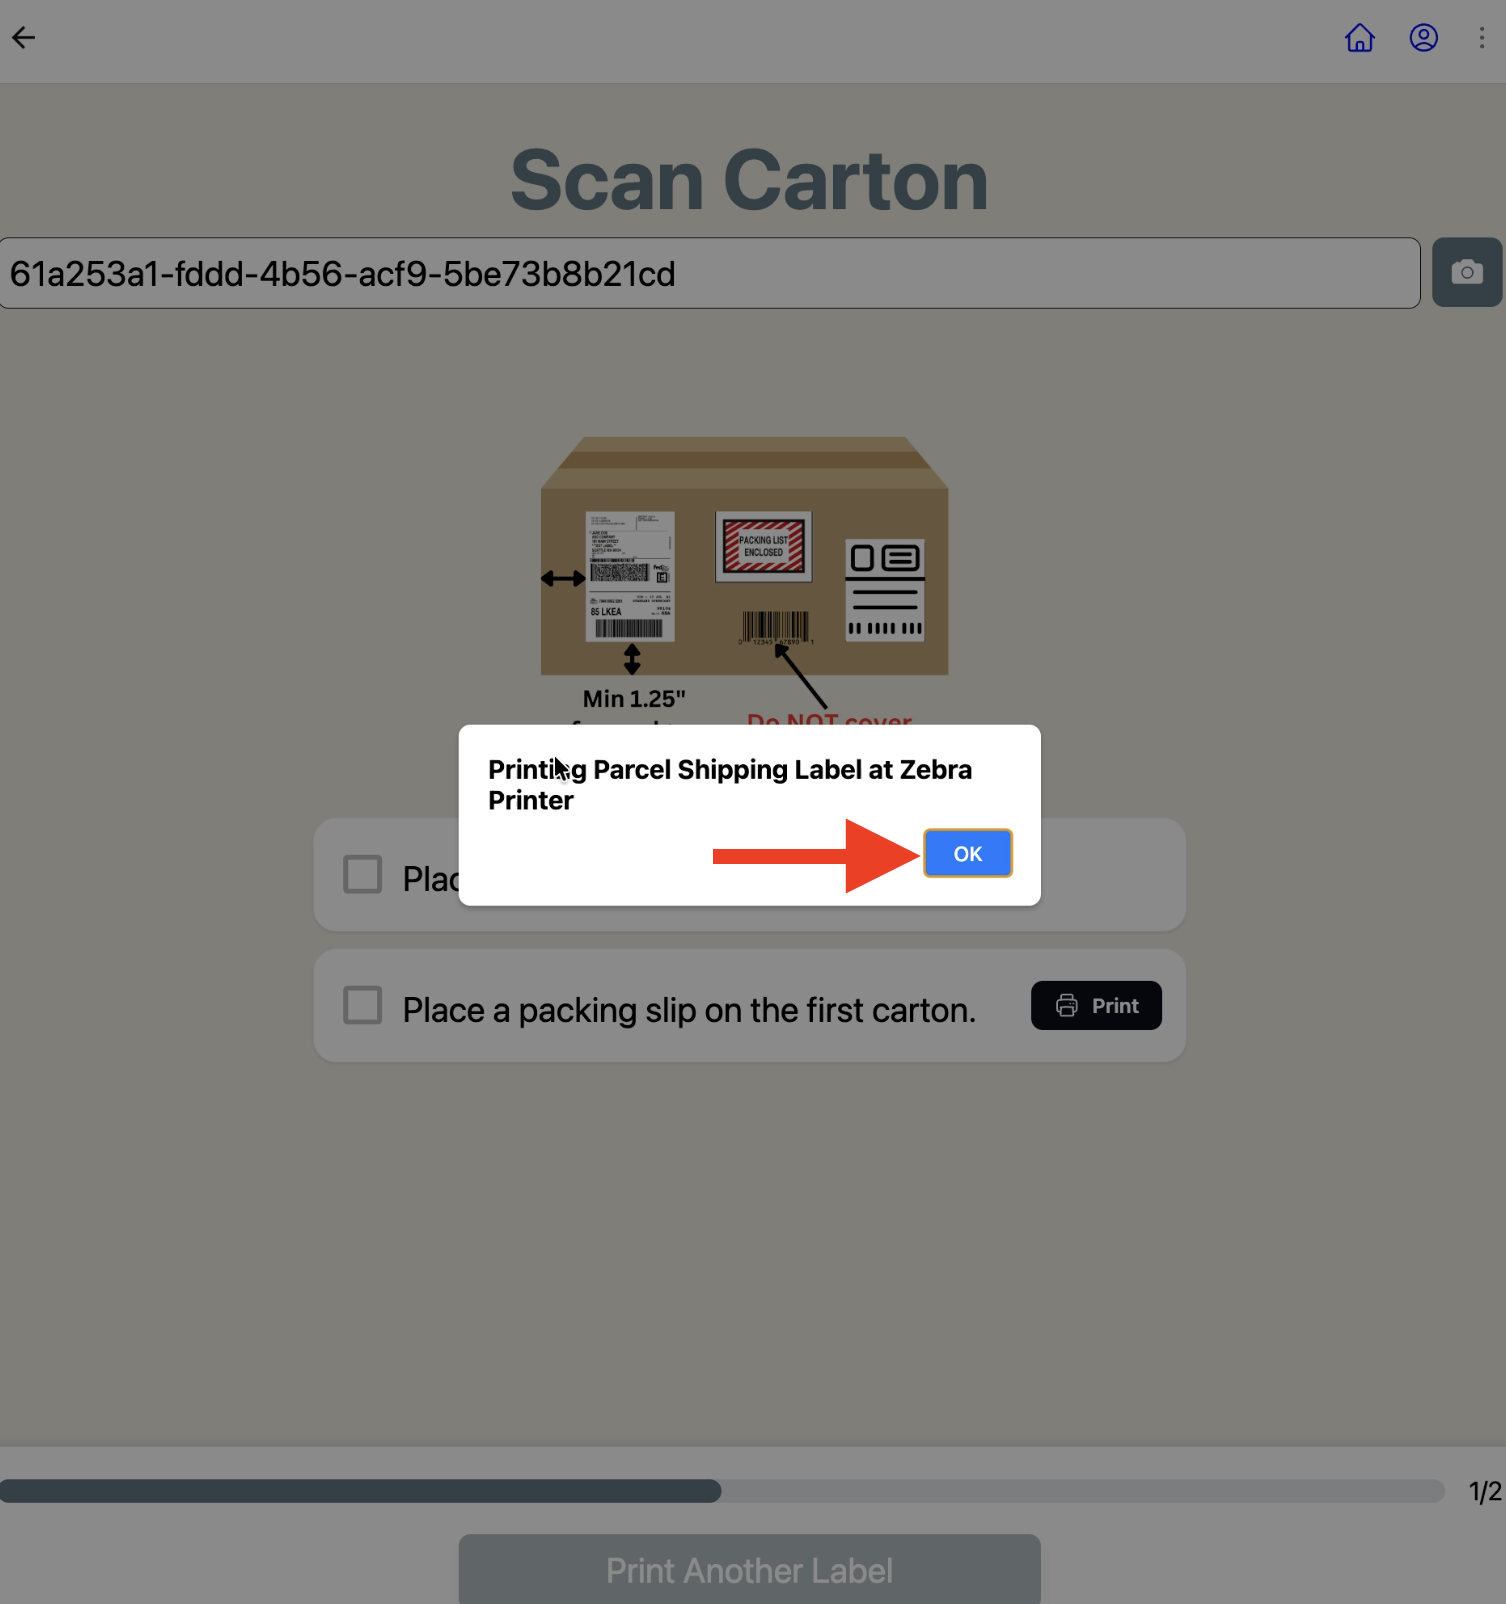The height and width of the screenshot is (1604, 1506).
Task: Click Print Another Label button
Action: point(749,1569)
